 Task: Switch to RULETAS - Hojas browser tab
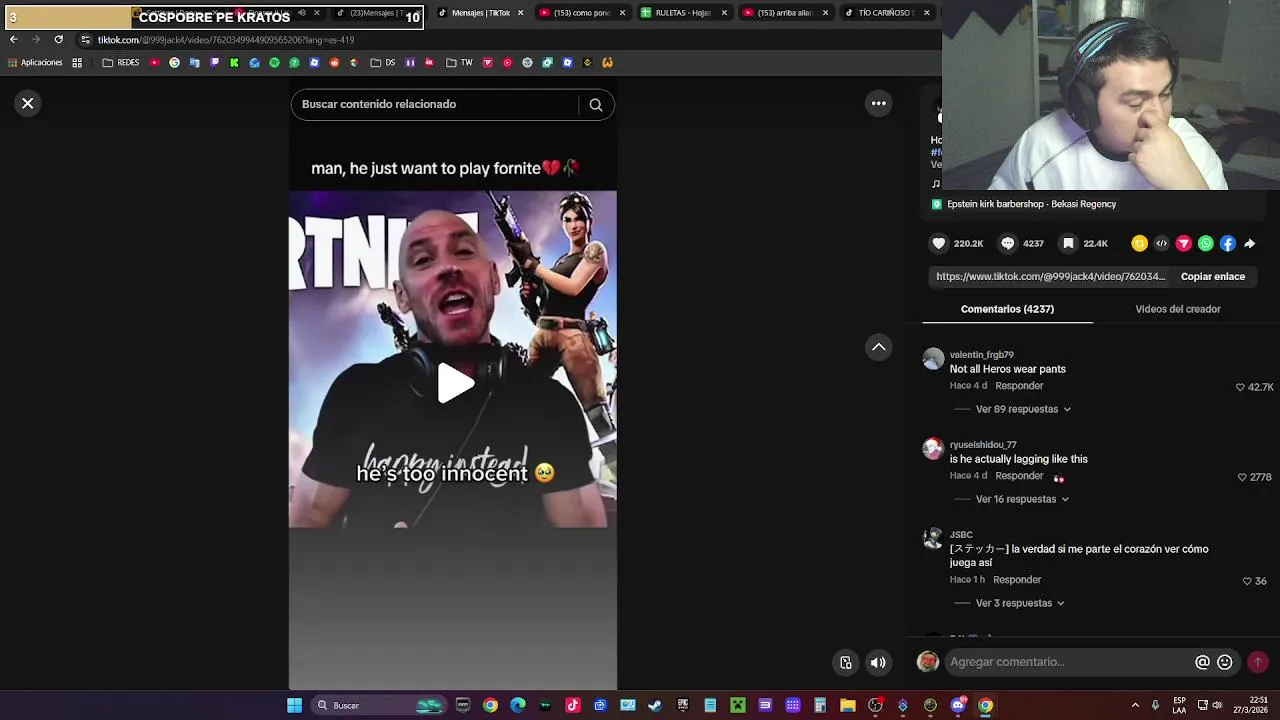click(x=685, y=13)
